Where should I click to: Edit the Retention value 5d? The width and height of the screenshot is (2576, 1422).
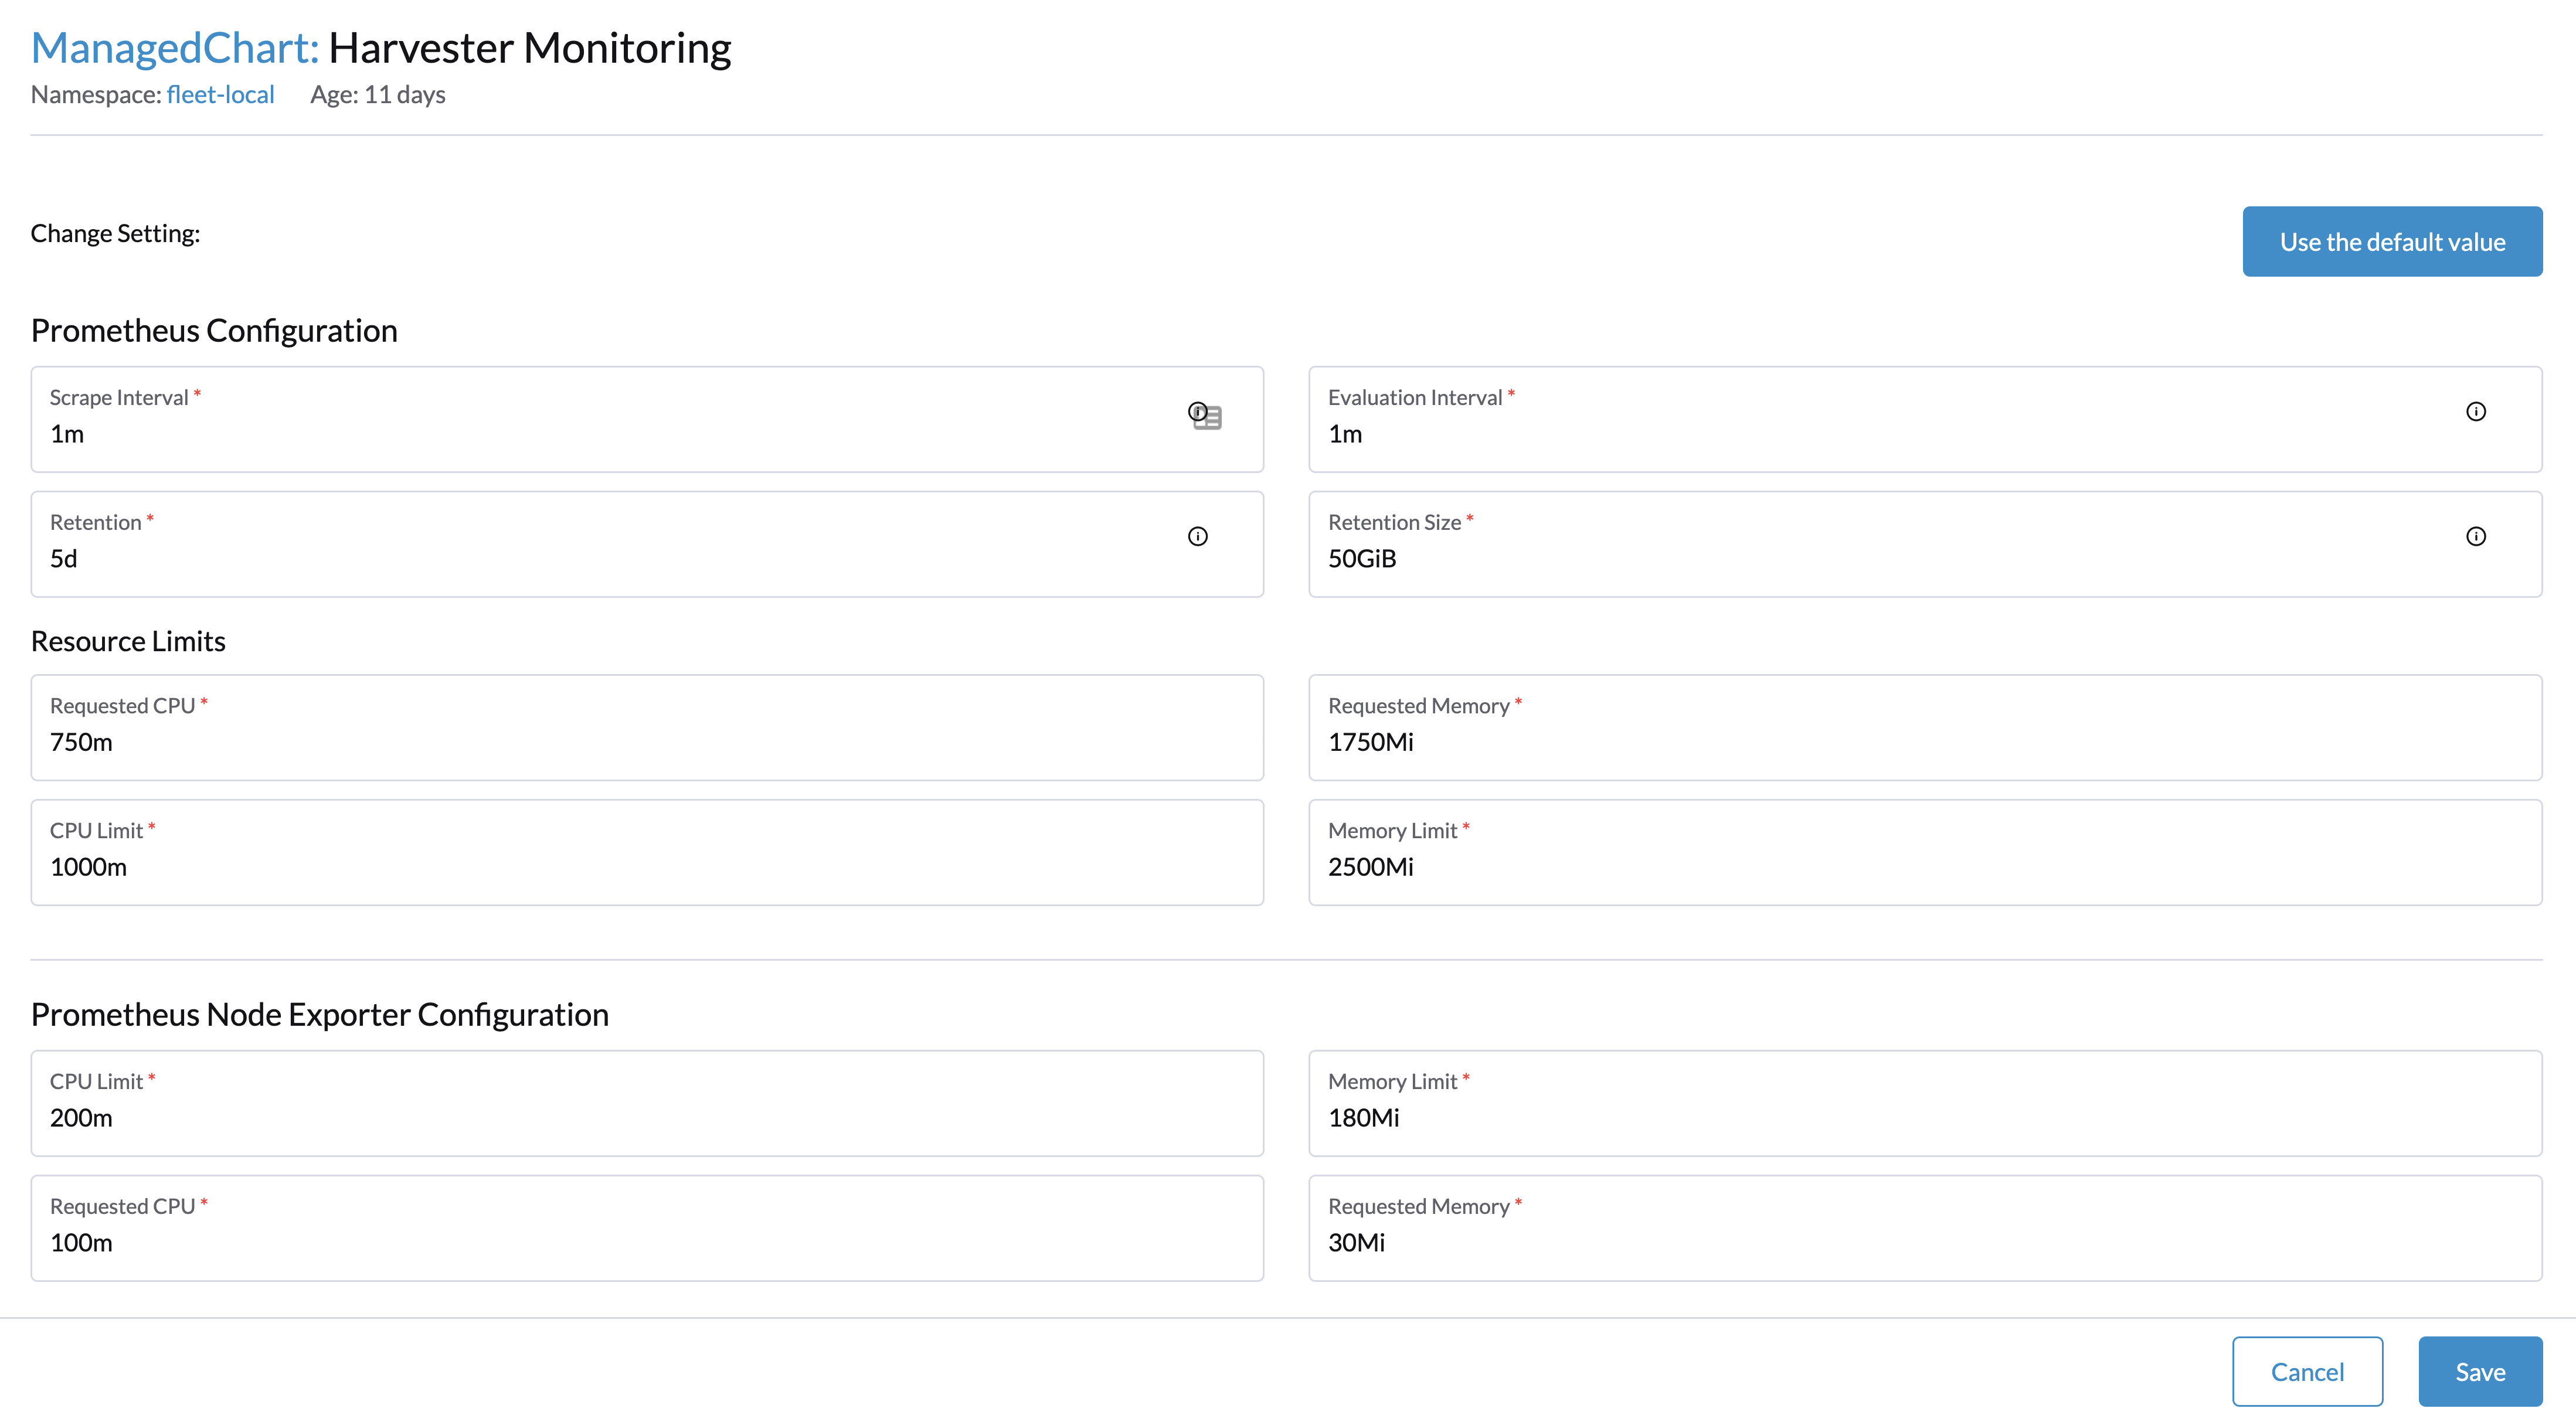(647, 544)
